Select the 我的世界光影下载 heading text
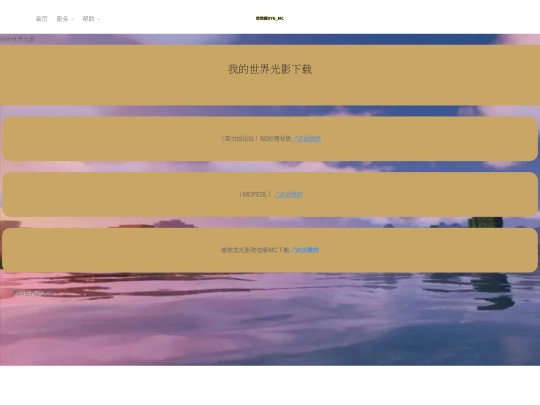Screen dimensions: 540x405 270,69
